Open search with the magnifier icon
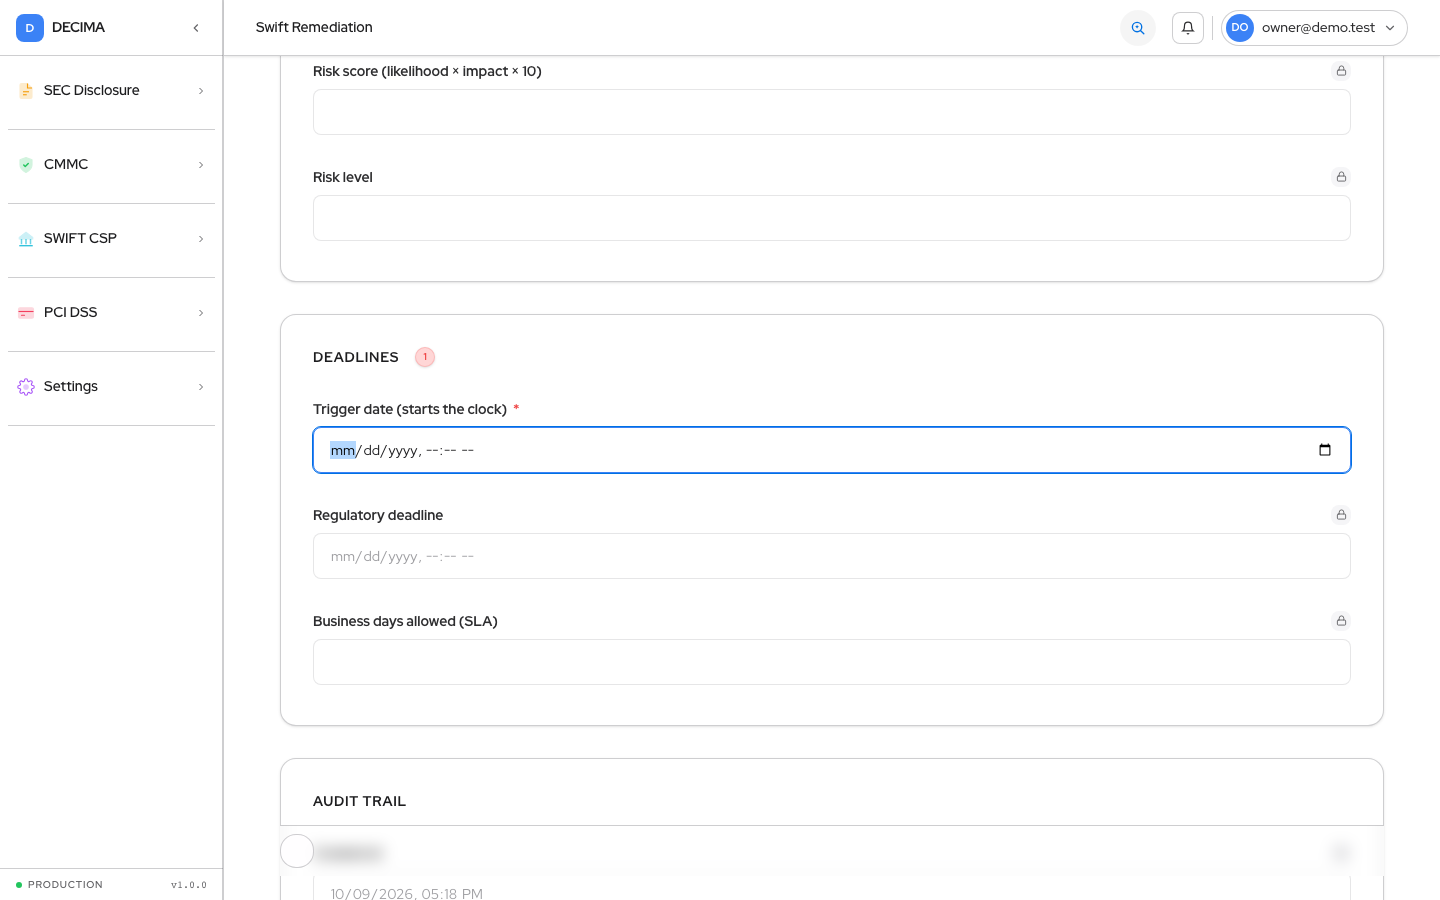This screenshot has width=1440, height=900. 1138,28
